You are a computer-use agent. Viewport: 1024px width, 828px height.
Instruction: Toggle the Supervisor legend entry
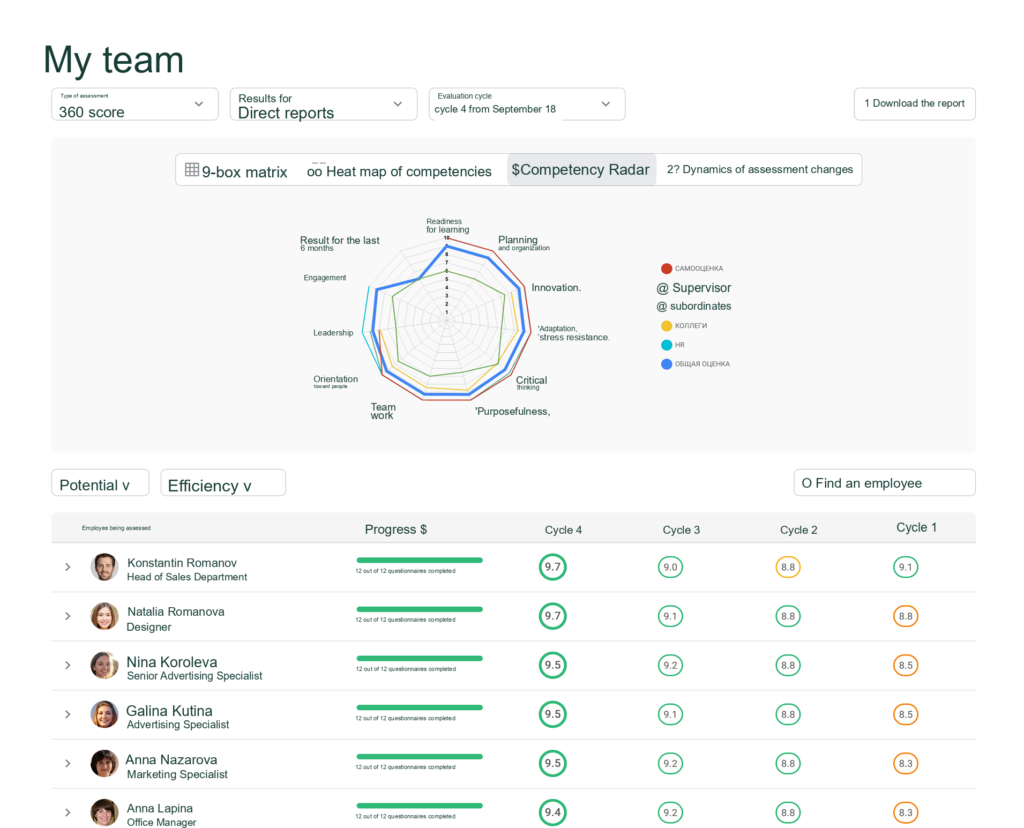click(x=694, y=288)
